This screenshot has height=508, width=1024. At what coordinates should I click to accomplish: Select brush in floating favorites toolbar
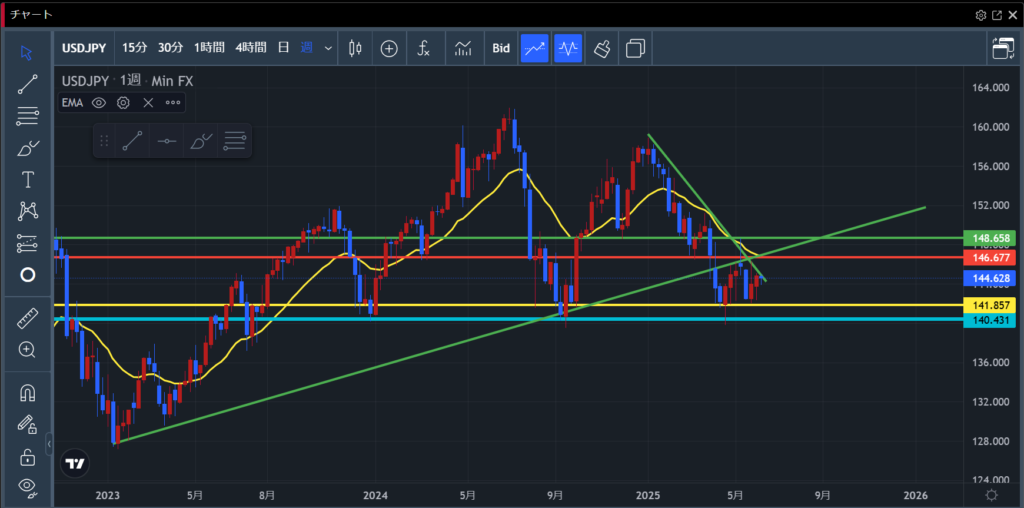(x=200, y=141)
